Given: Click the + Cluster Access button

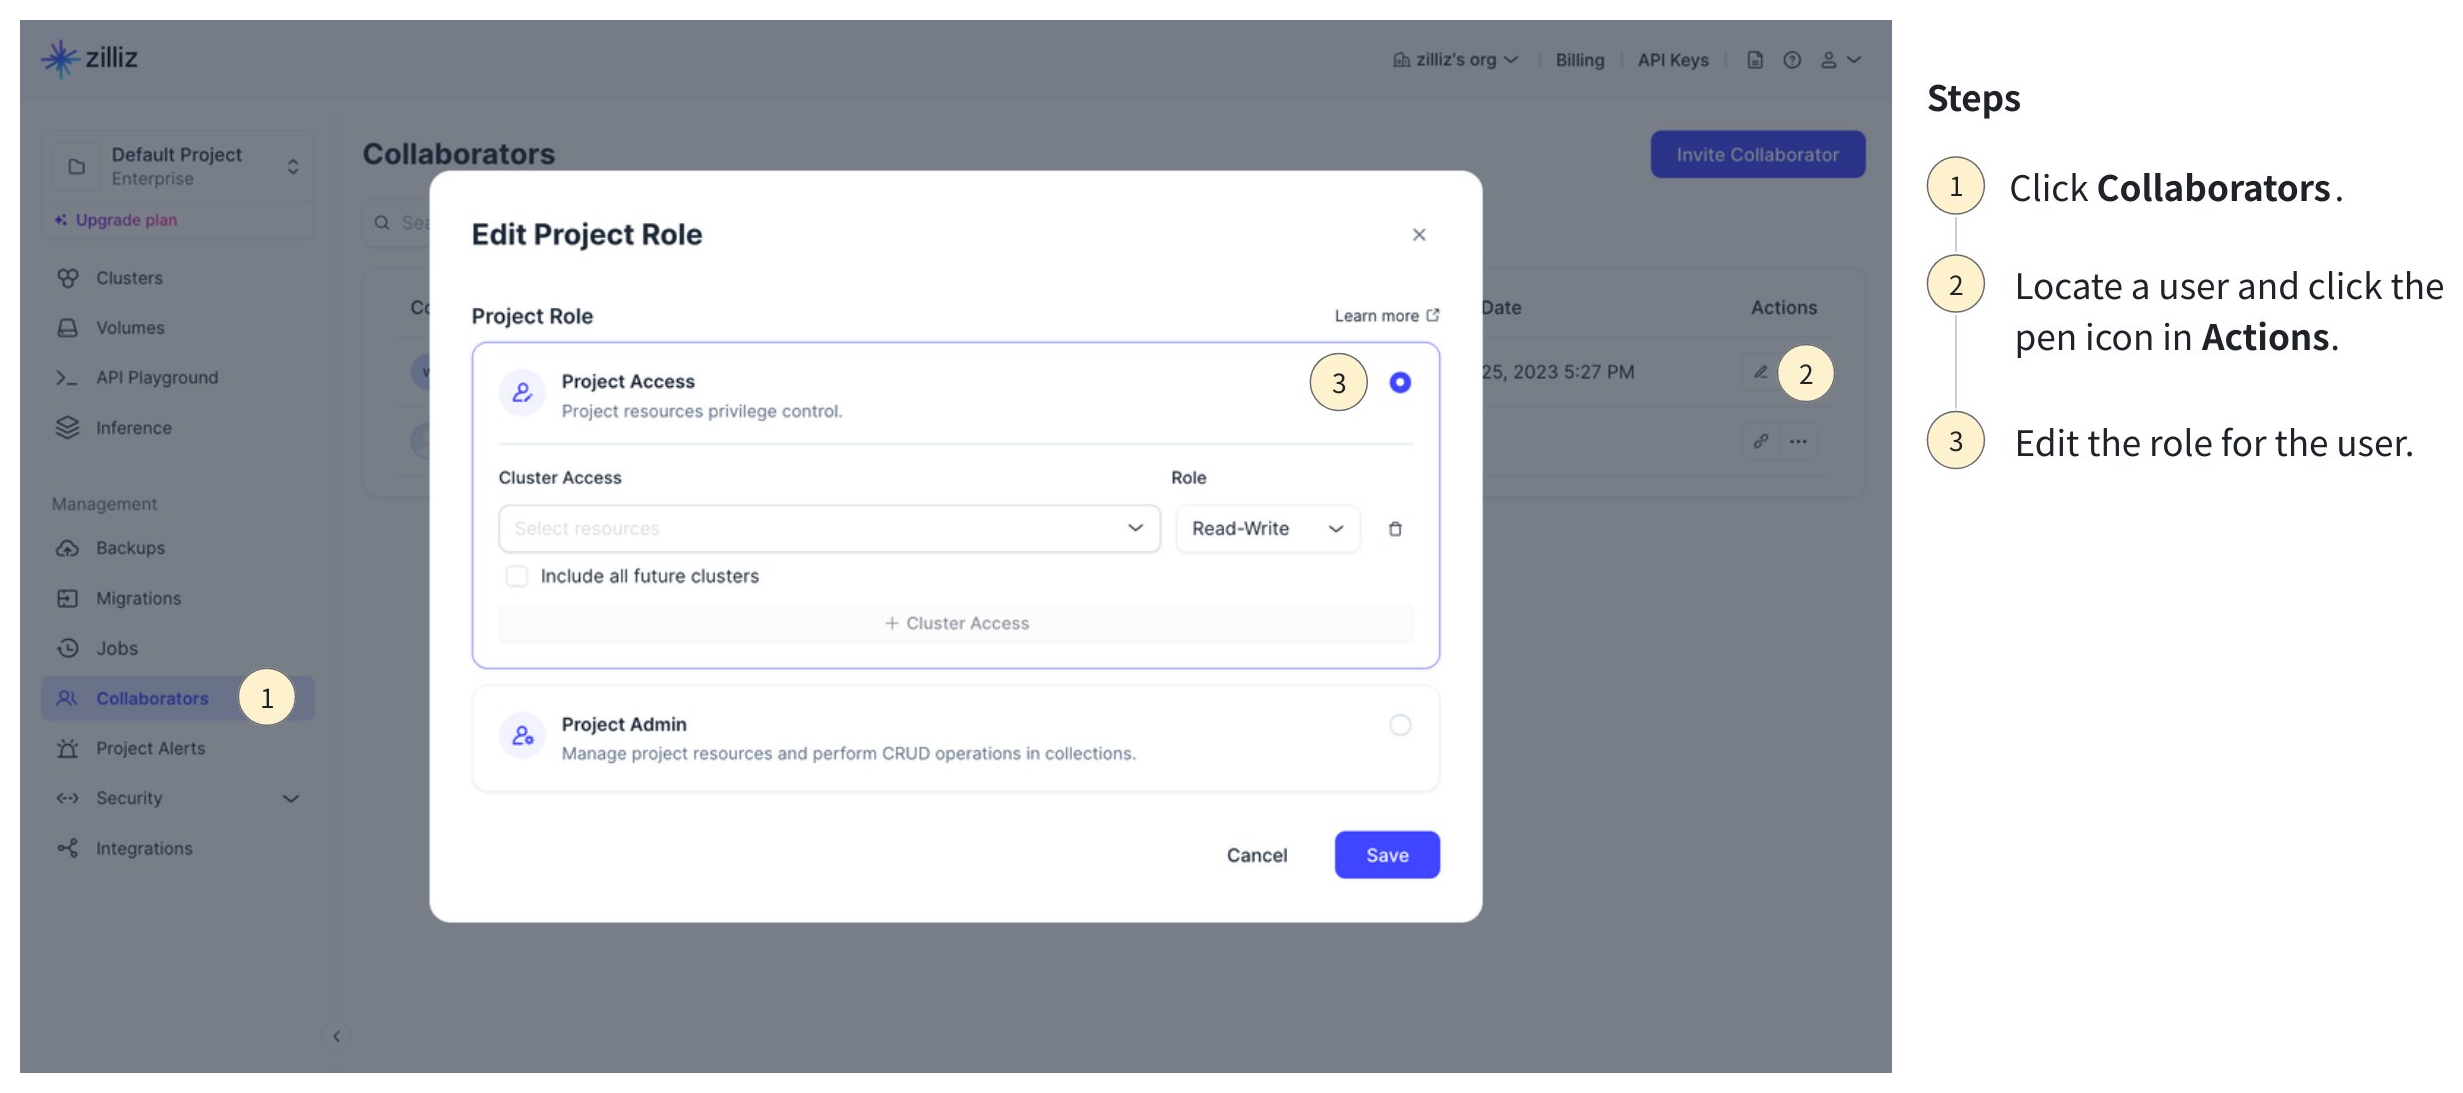Looking at the screenshot, I should pos(956,623).
